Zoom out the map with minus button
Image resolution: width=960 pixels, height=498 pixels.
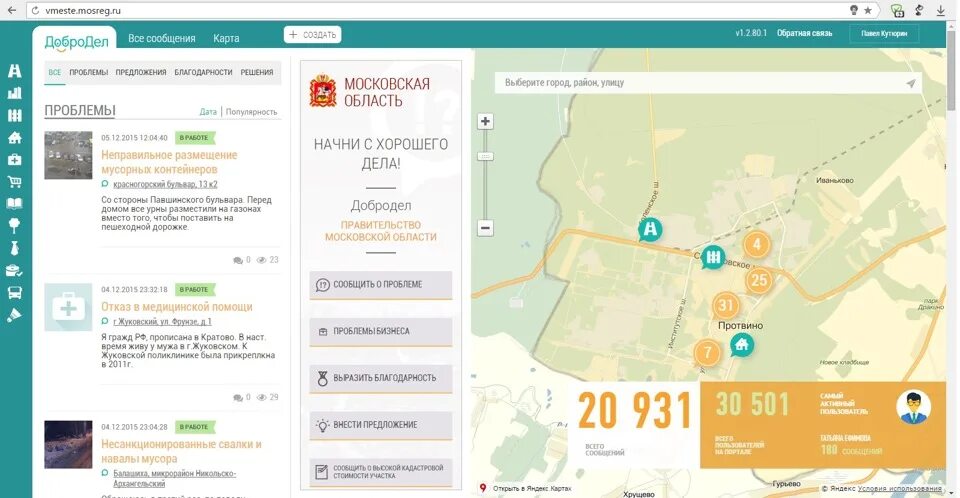(x=486, y=228)
